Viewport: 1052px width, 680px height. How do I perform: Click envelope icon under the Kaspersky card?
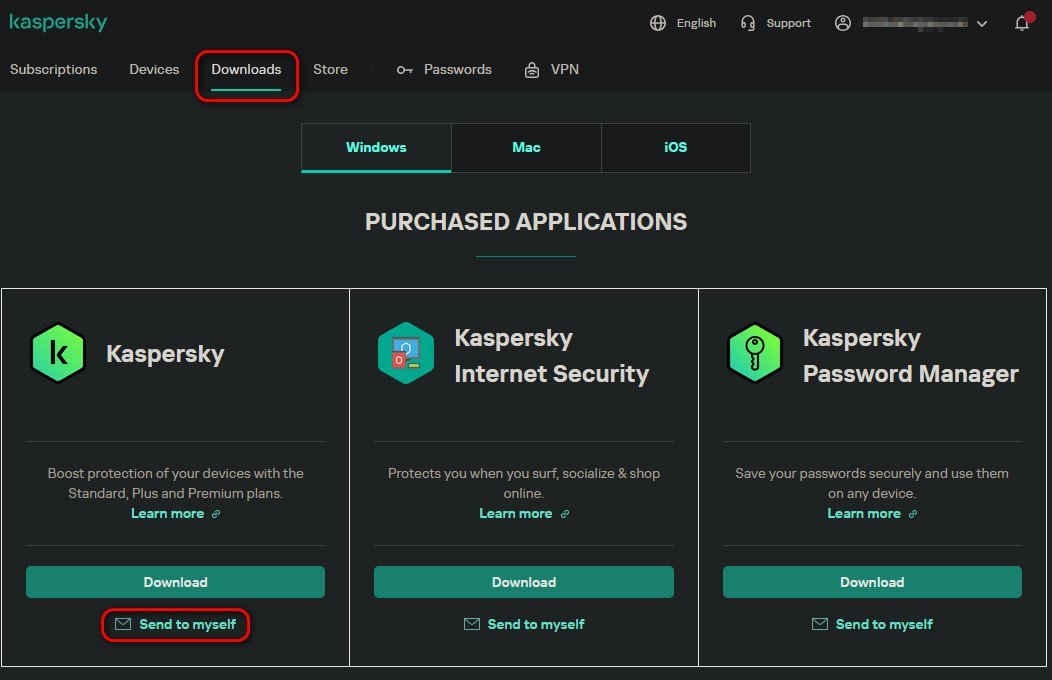[123, 624]
